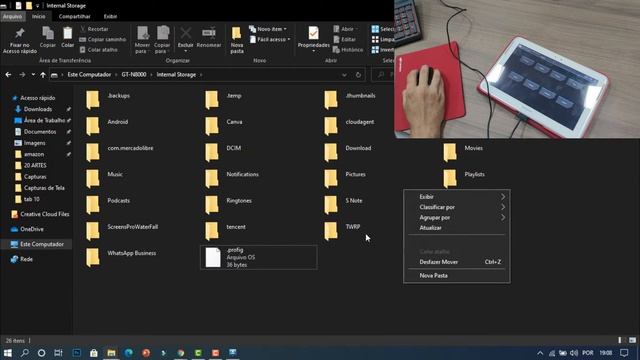Screen dimensions: 640x360
Task: Select the TWRP folder
Action: pyautogui.click(x=342, y=231)
